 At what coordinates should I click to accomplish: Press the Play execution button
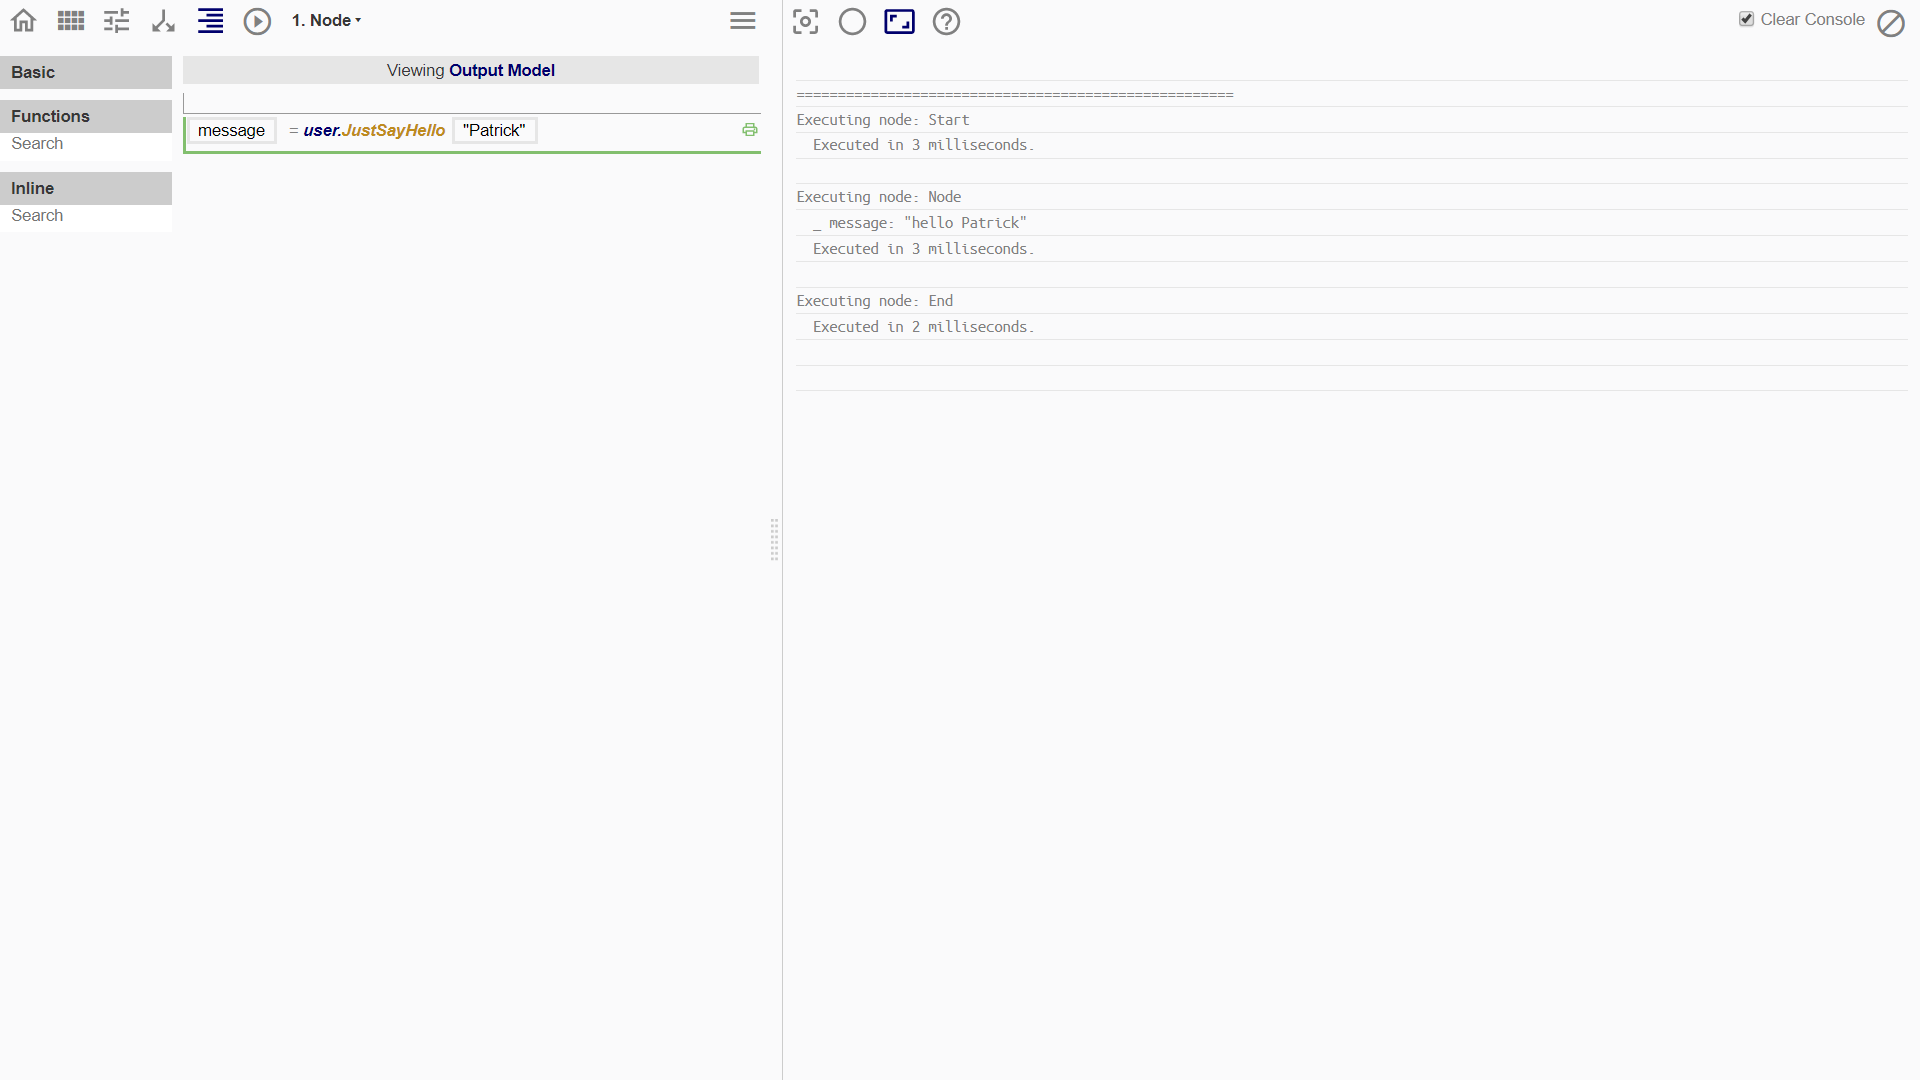point(257,20)
